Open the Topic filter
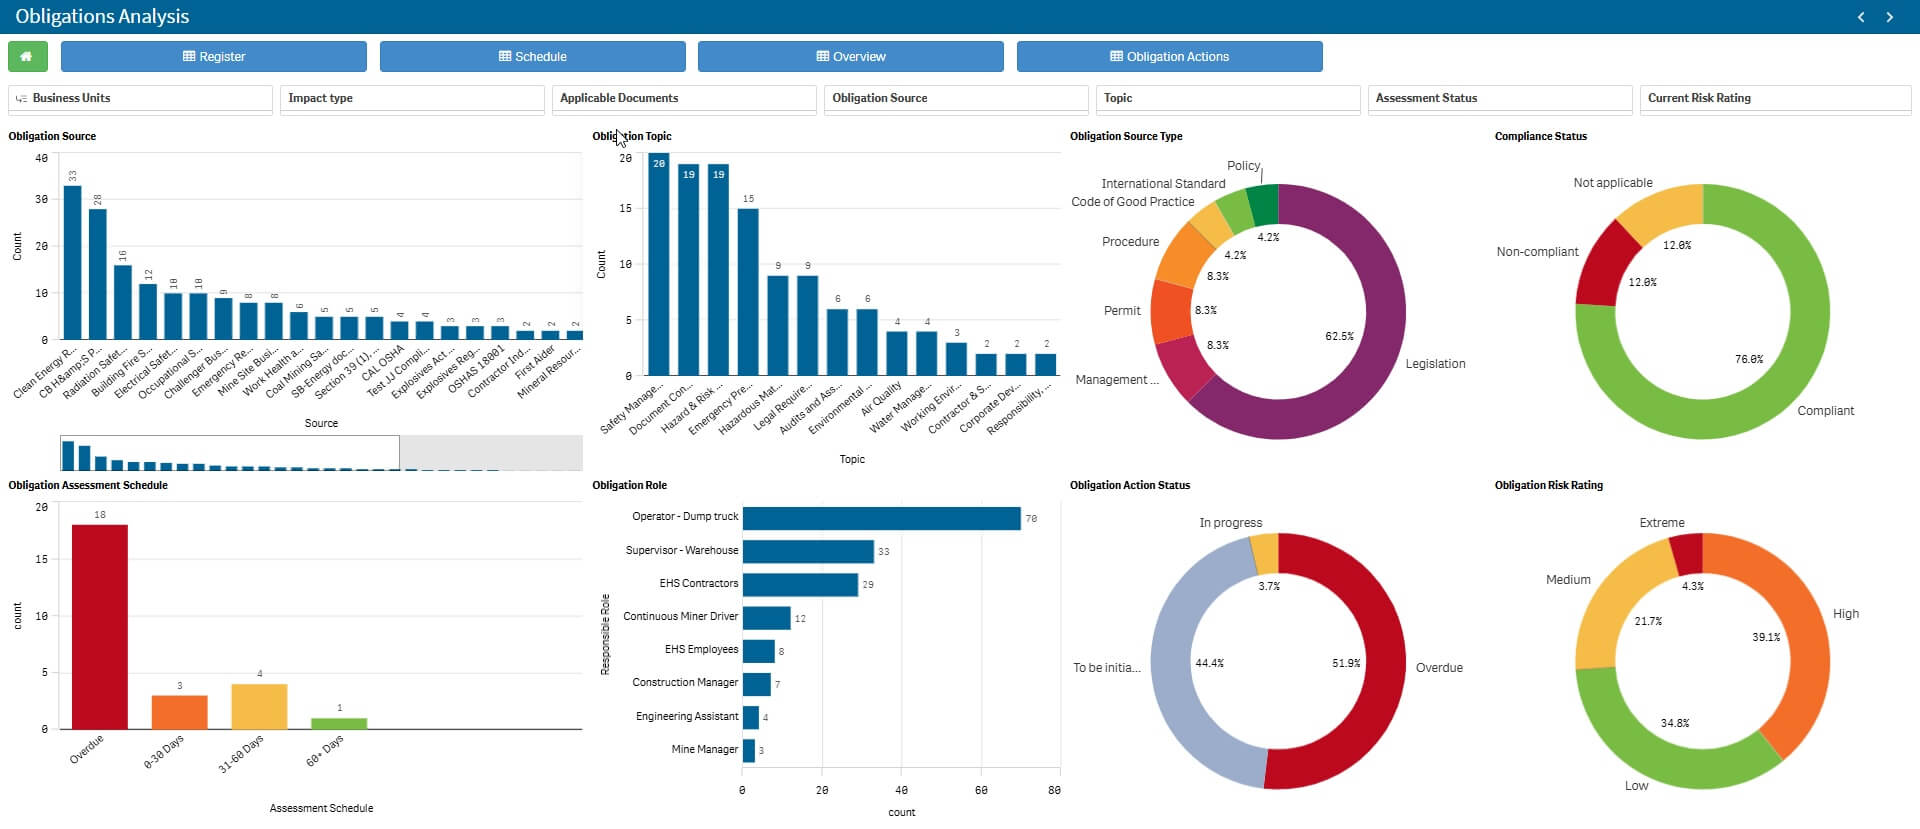The width and height of the screenshot is (1920, 829). pyautogui.click(x=1228, y=98)
